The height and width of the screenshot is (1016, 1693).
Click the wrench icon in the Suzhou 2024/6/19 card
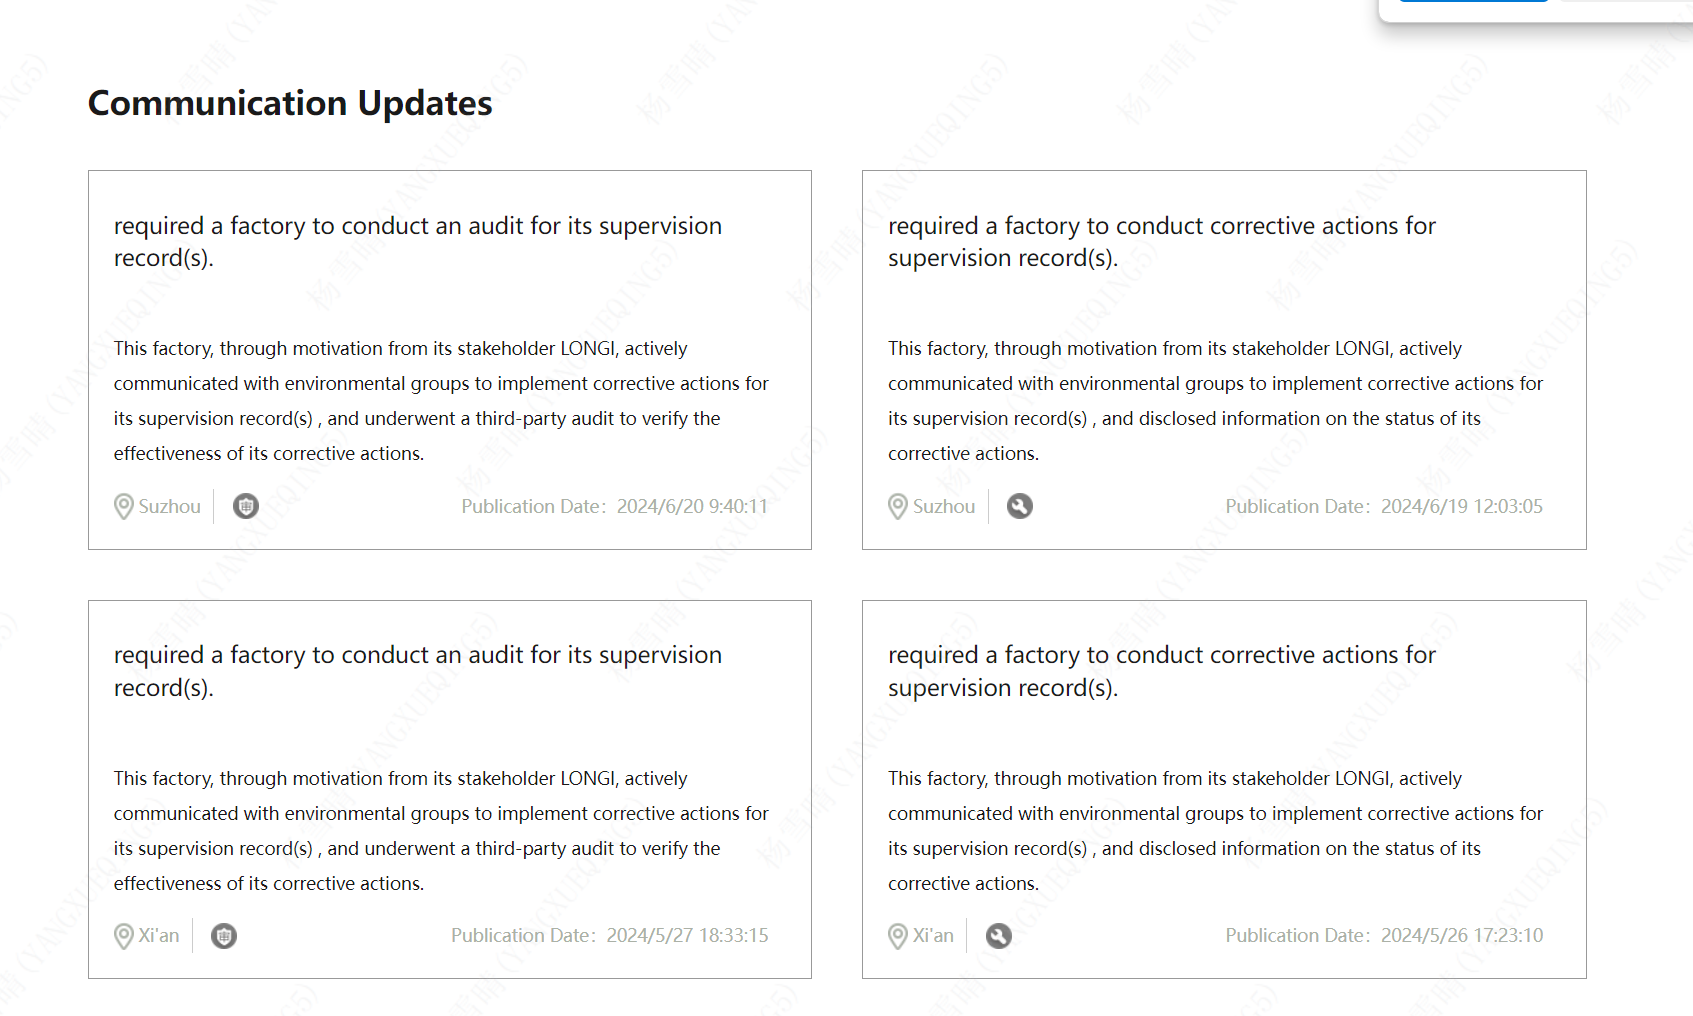click(x=1020, y=506)
